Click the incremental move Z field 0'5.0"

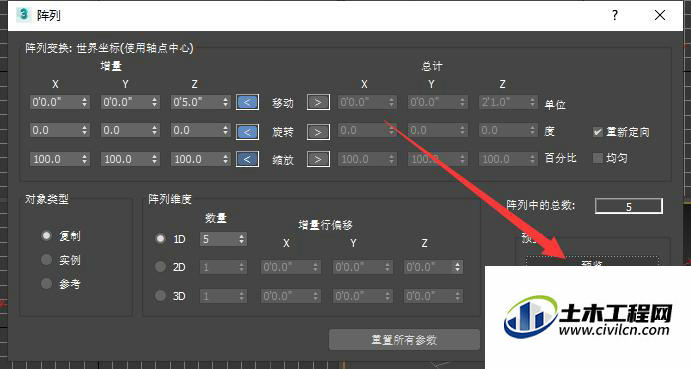(201, 102)
